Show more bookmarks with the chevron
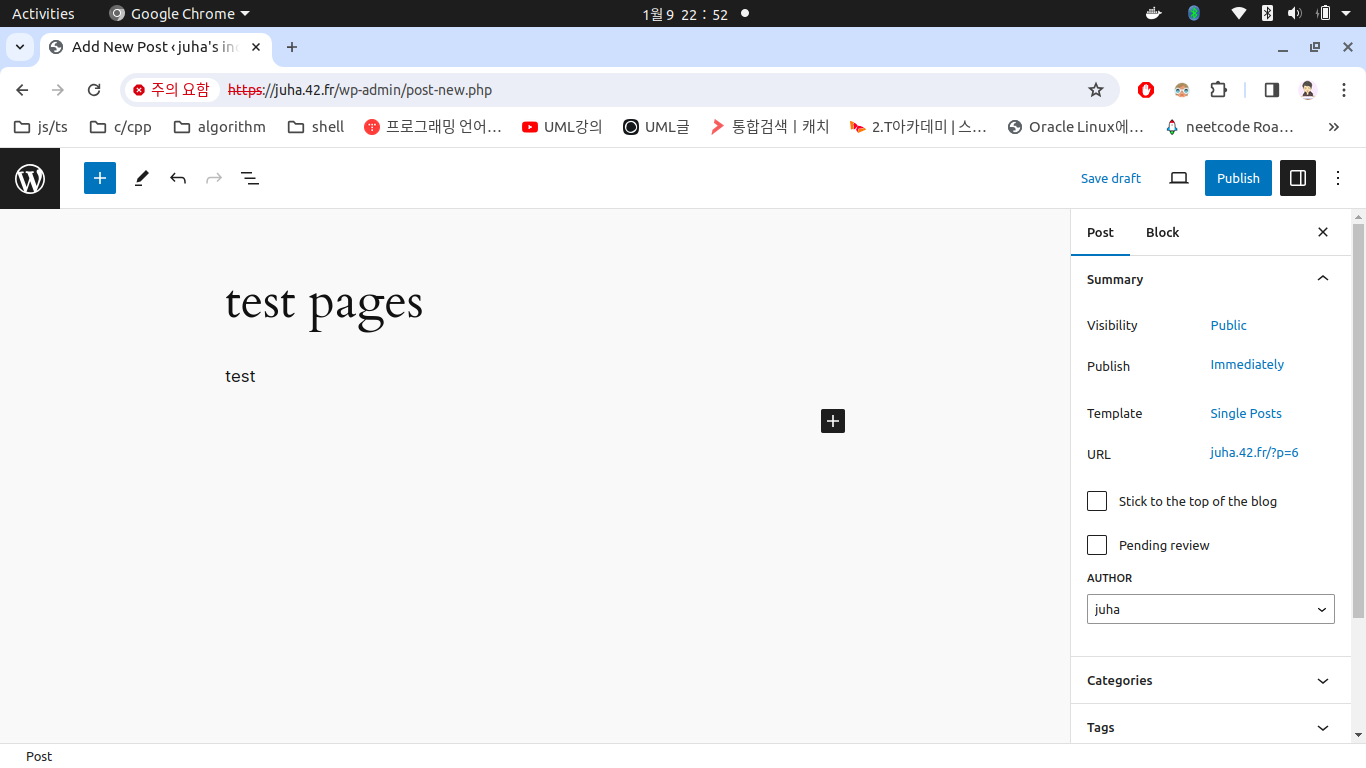Image resolution: width=1366 pixels, height=768 pixels. tap(1333, 127)
